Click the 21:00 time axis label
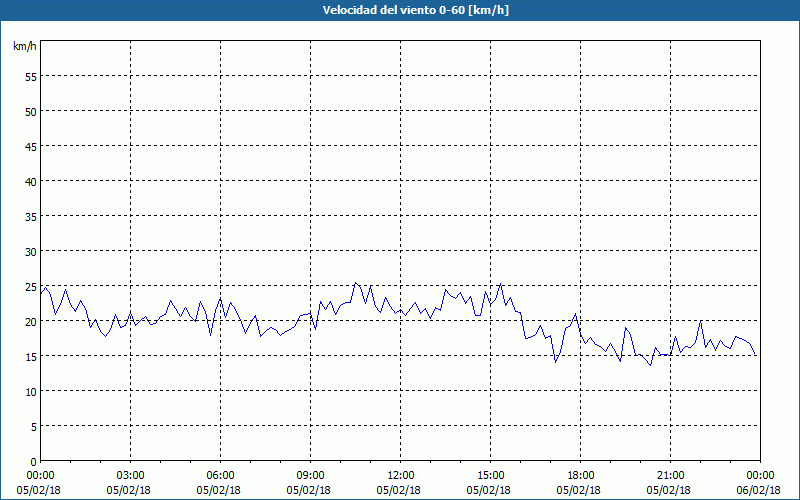 point(670,476)
